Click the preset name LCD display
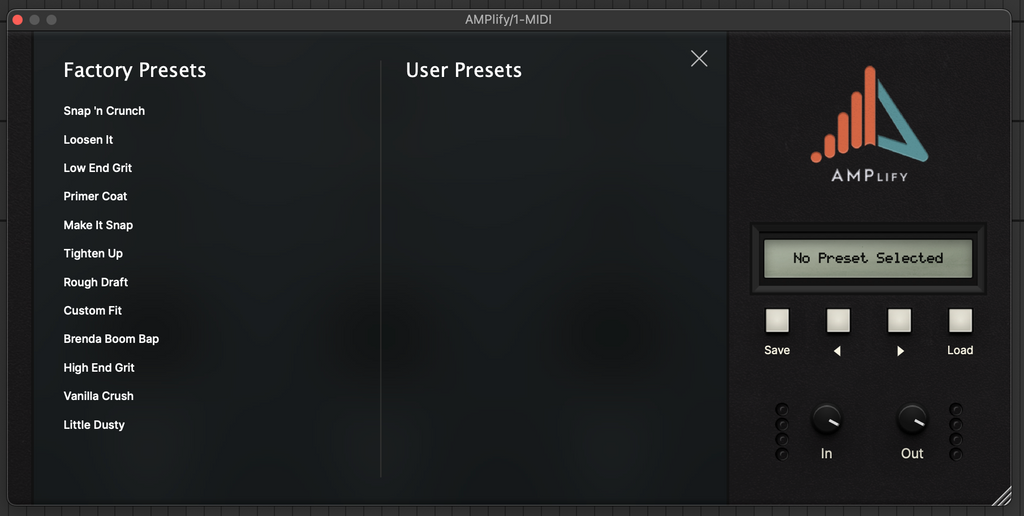 click(x=868, y=258)
